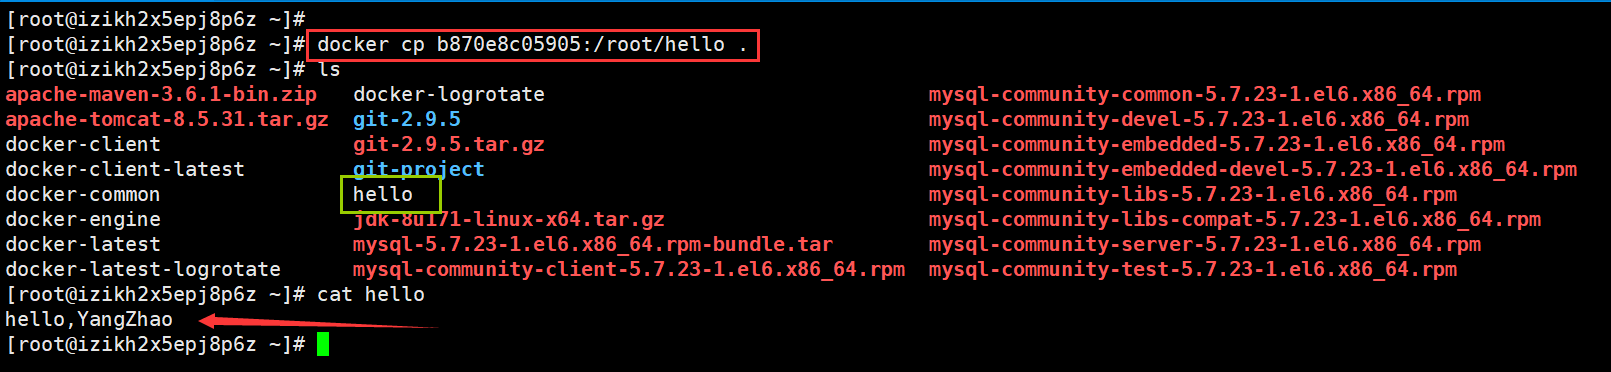Screen dimensions: 1611x372
Task: Click mysql-5.7.23 rpm-bundle.tar filename
Action: click(x=593, y=244)
